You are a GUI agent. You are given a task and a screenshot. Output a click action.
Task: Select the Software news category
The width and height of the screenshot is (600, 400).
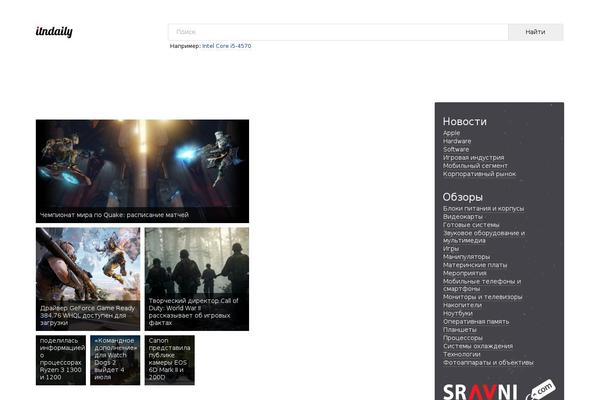[456, 149]
